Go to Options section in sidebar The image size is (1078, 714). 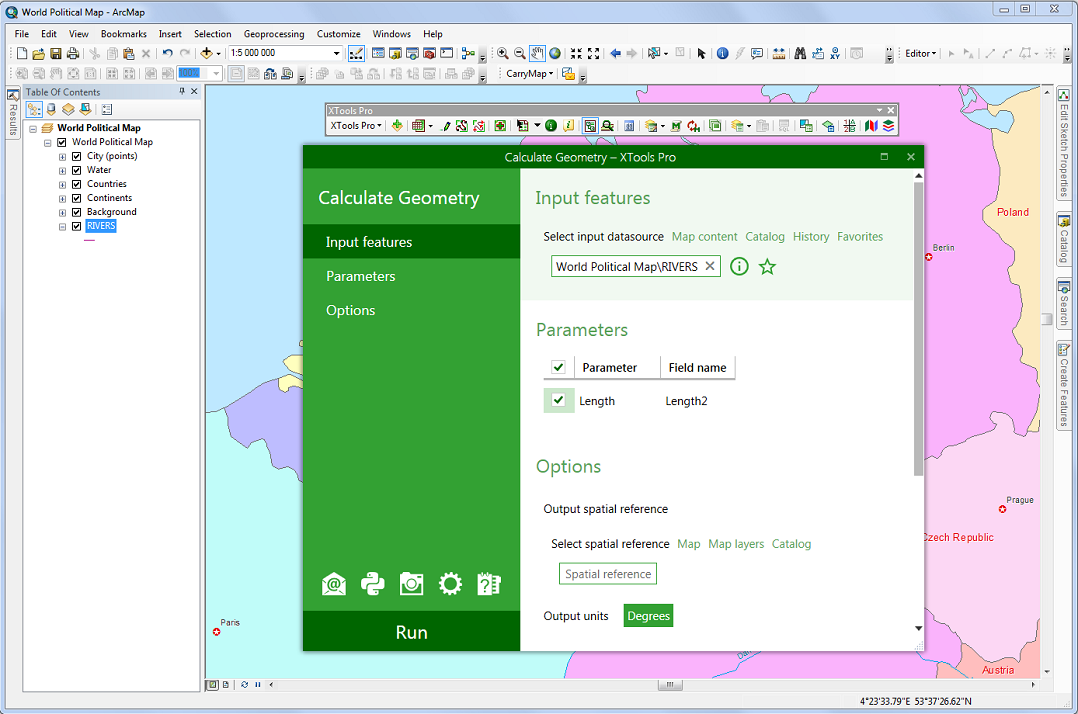(x=411, y=311)
